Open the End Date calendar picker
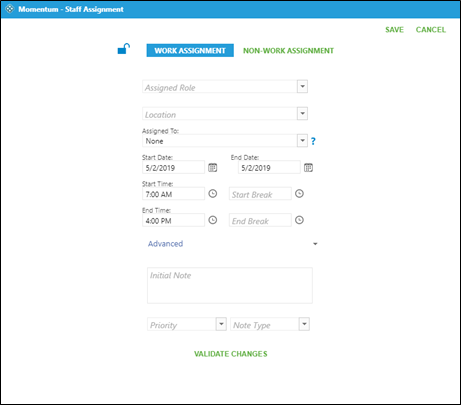Image resolution: width=461 pixels, height=405 pixels. [308, 168]
